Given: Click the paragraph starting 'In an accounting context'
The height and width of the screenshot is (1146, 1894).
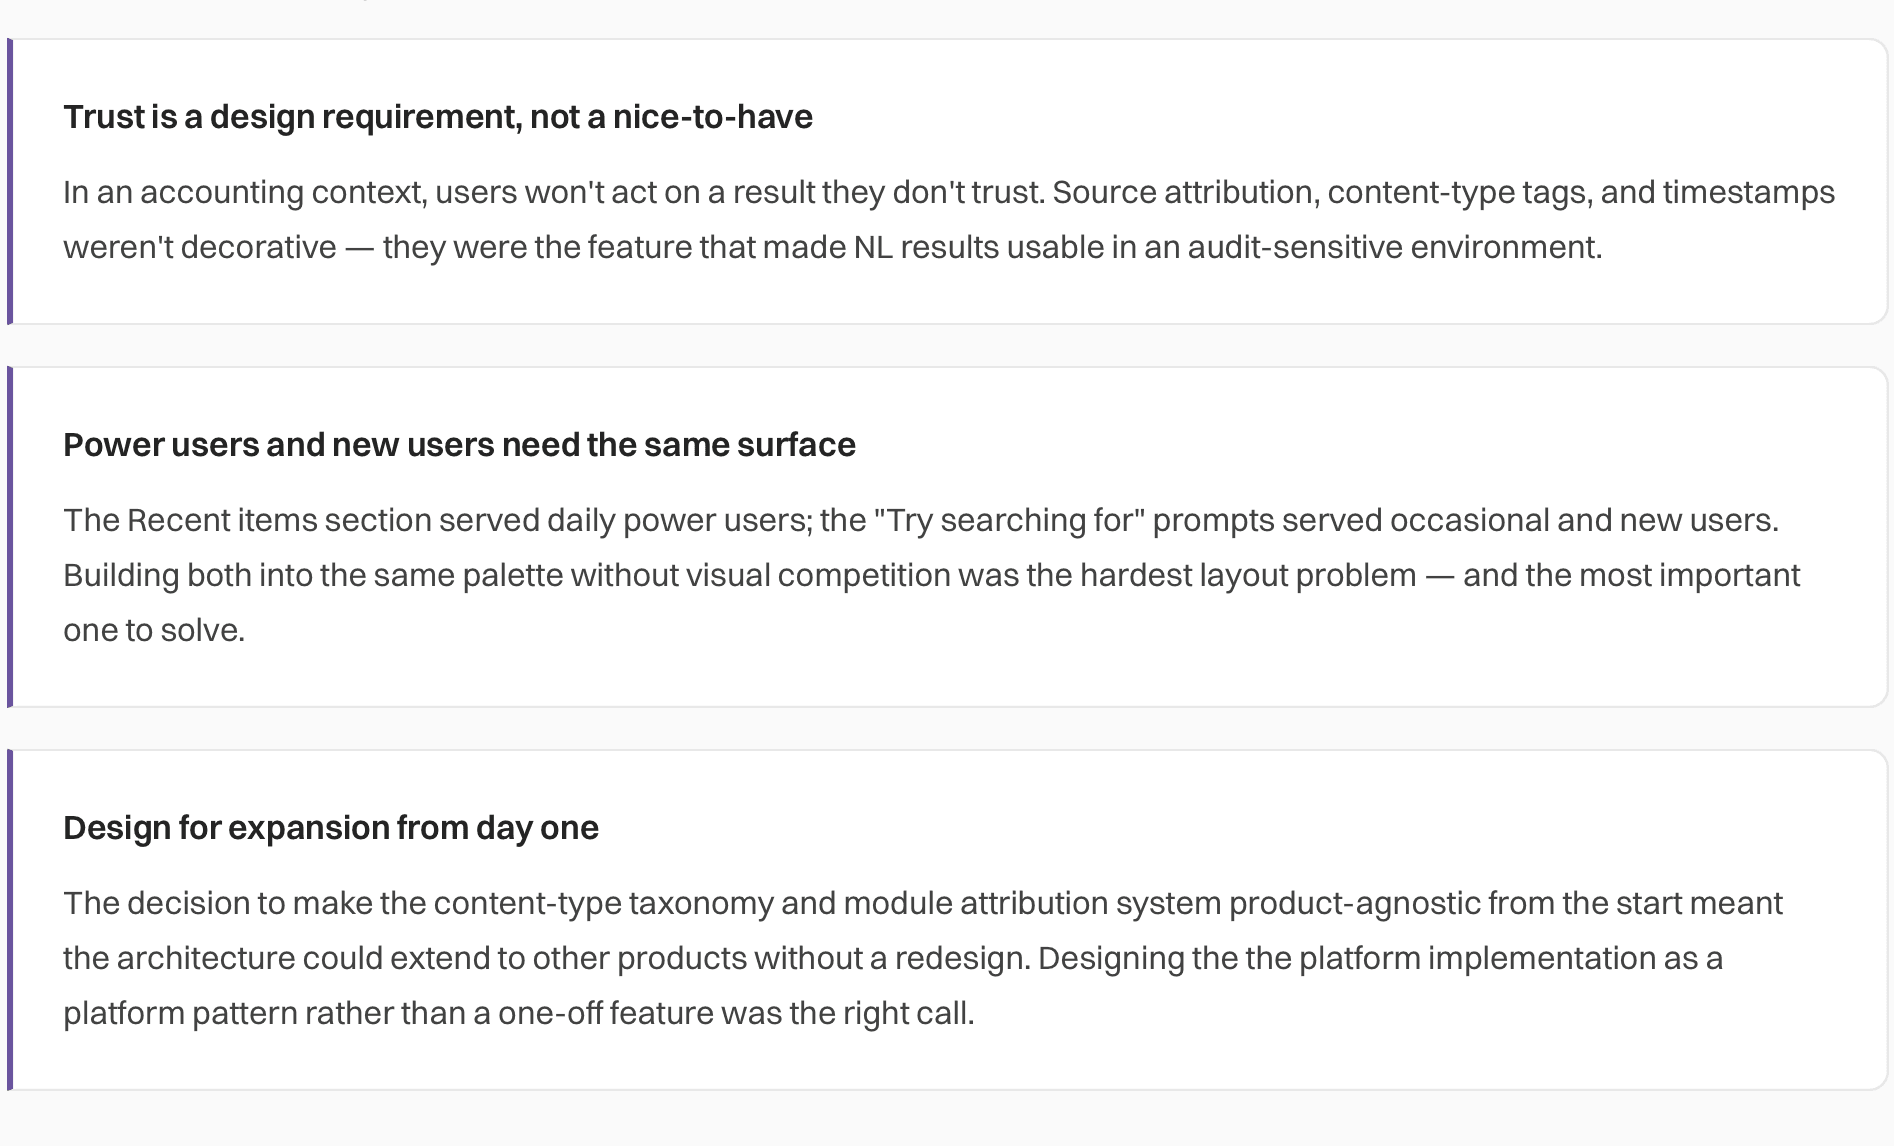Looking at the screenshot, I should tap(949, 219).
